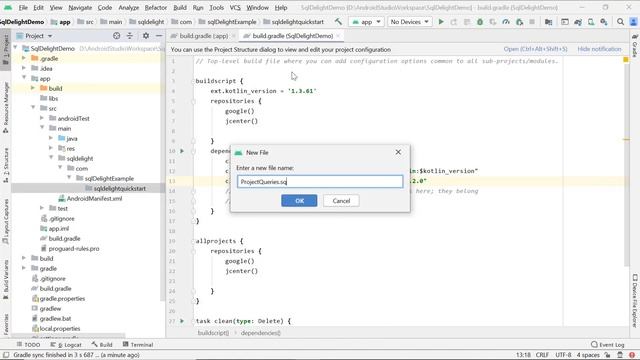Collapse the SqlDelightDemo root node

click(x=16, y=48)
